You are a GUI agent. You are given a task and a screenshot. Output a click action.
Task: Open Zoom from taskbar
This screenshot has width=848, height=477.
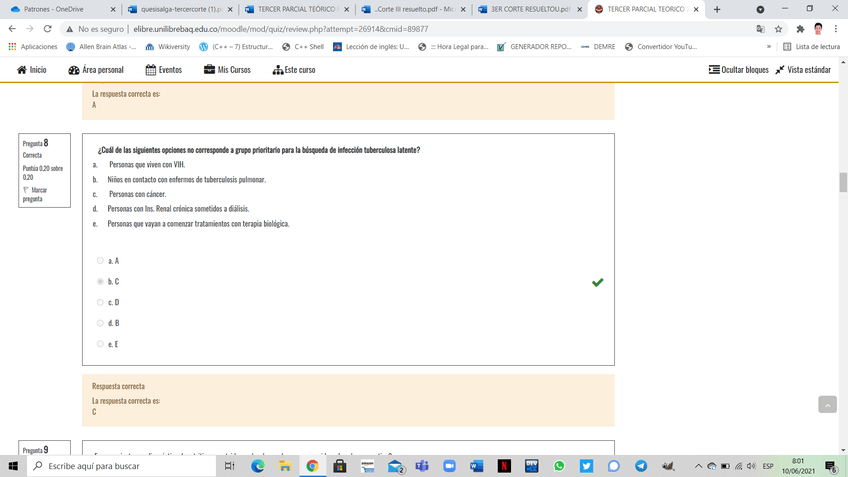pos(449,466)
